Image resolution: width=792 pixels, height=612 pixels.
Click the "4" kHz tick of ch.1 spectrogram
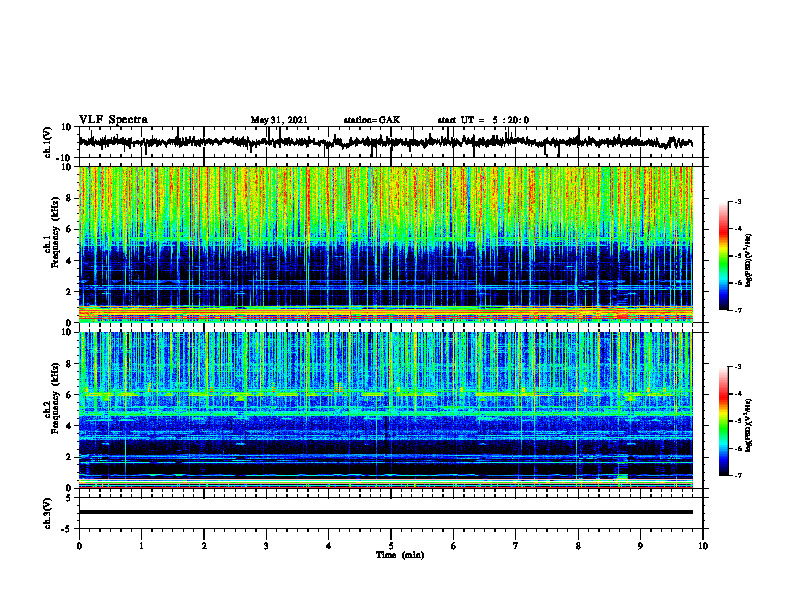70,261
